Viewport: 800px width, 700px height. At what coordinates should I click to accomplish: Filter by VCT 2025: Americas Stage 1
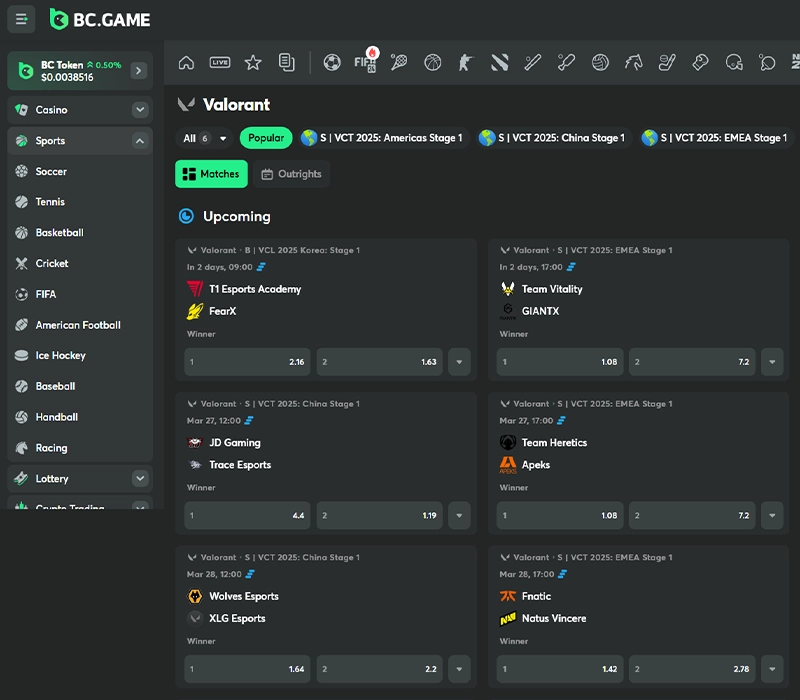(x=383, y=138)
